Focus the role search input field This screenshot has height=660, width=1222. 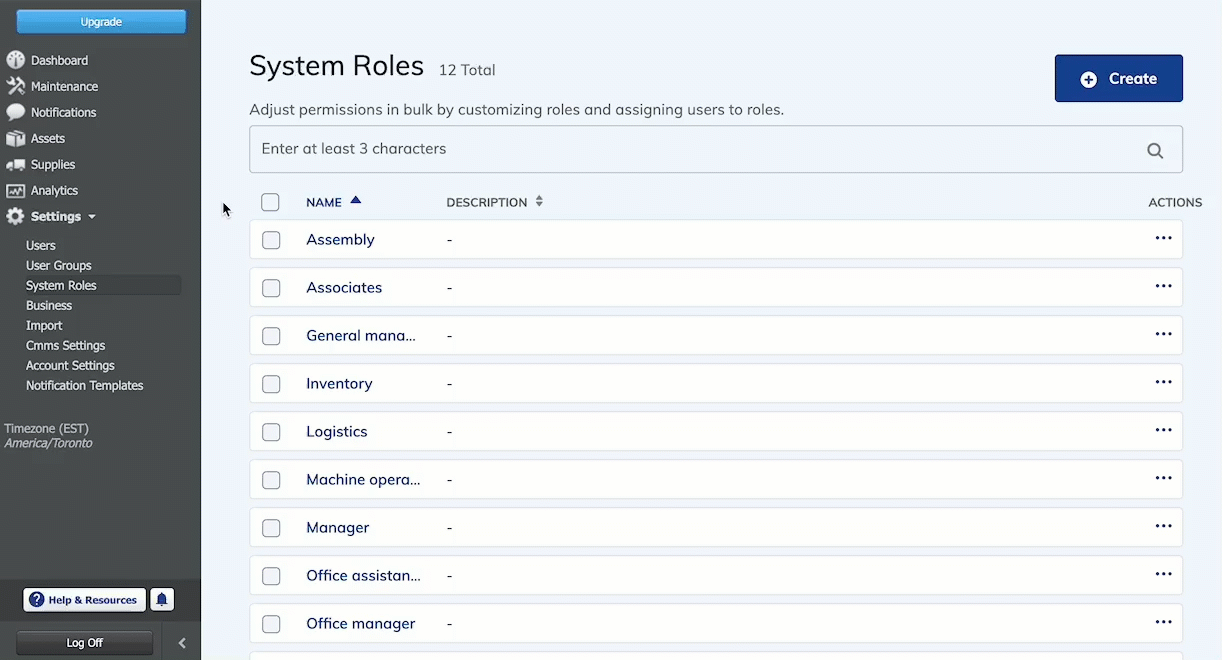[716, 149]
